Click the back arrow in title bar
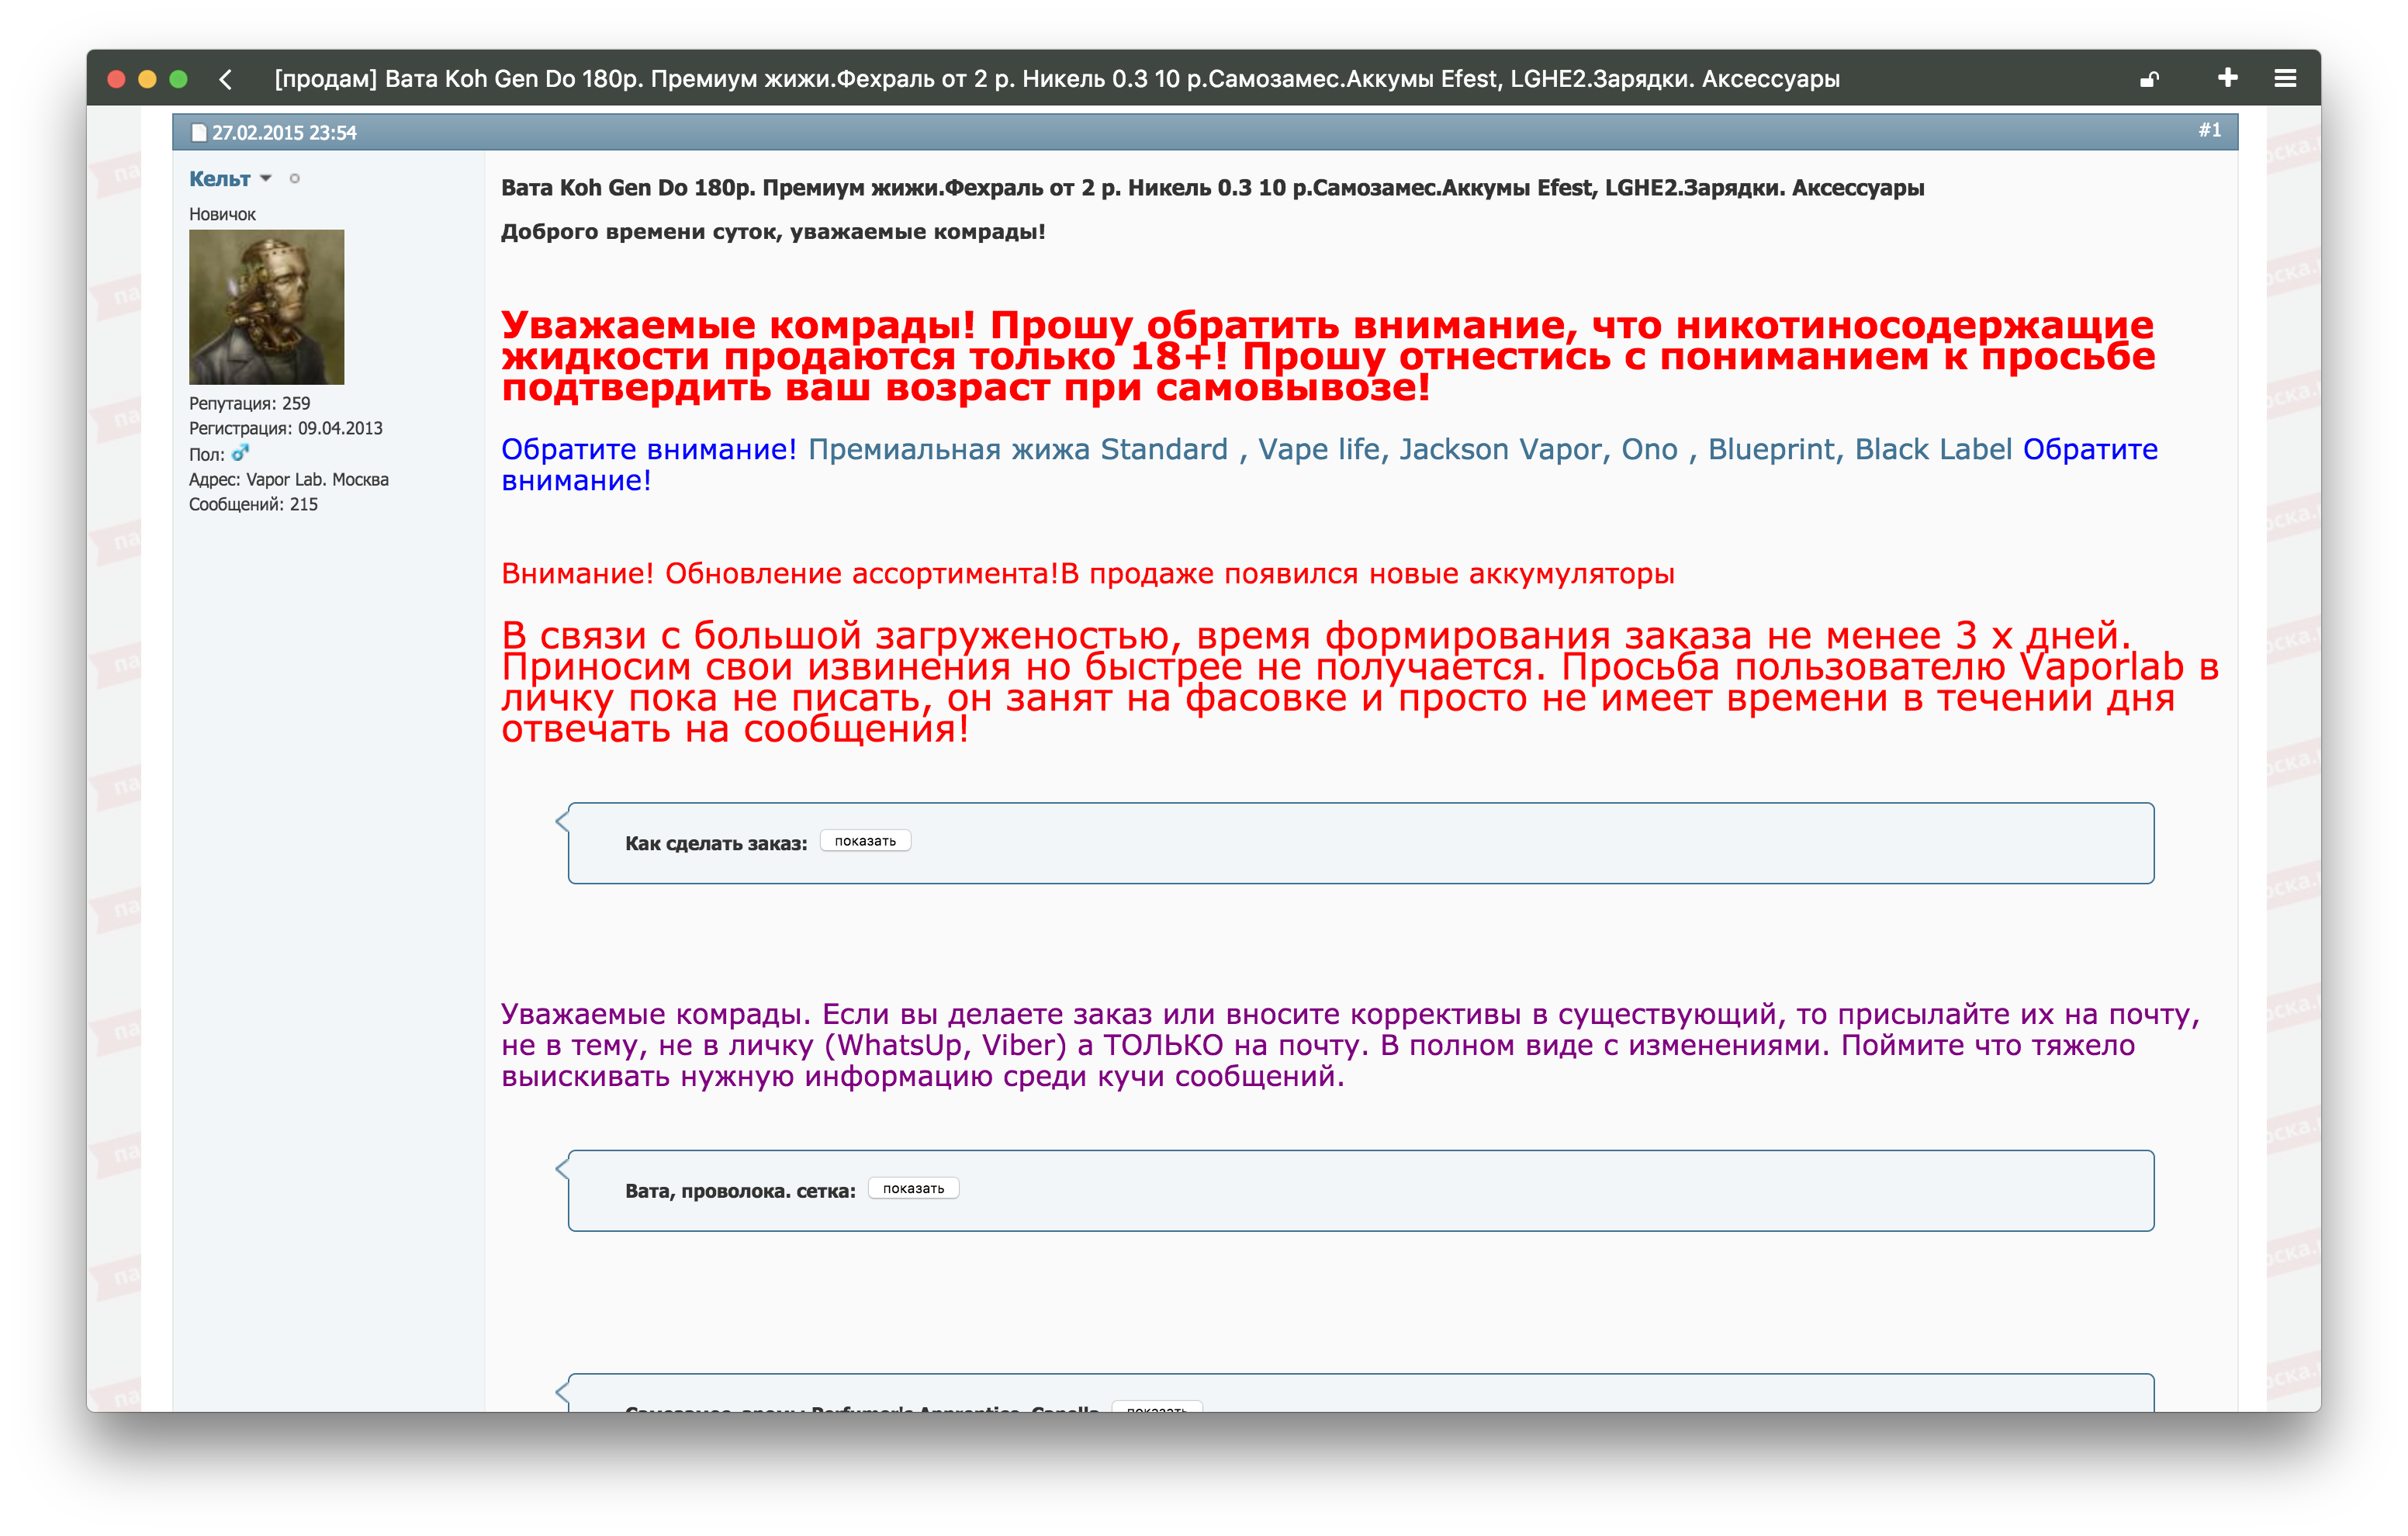This screenshot has width=2408, height=1536. click(226, 79)
